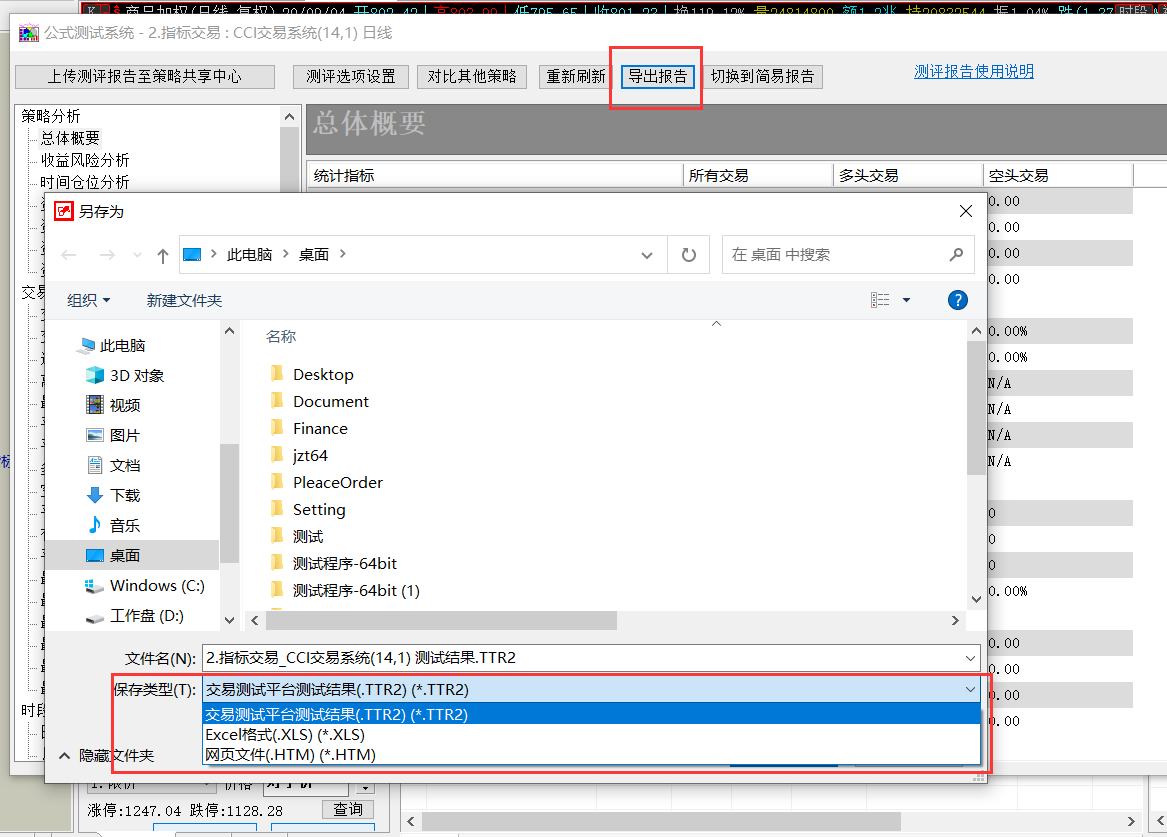This screenshot has width=1167, height=837.
Task: Click 此电脑 in address bar
Action: pyautogui.click(x=249, y=254)
